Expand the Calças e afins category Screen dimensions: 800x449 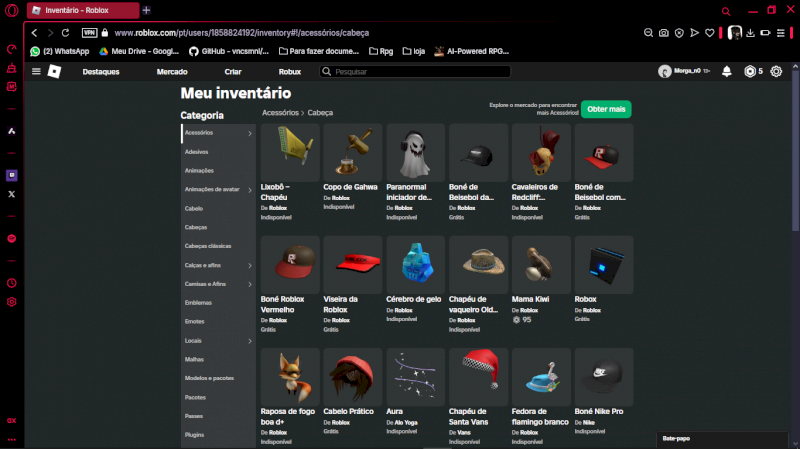coord(250,265)
